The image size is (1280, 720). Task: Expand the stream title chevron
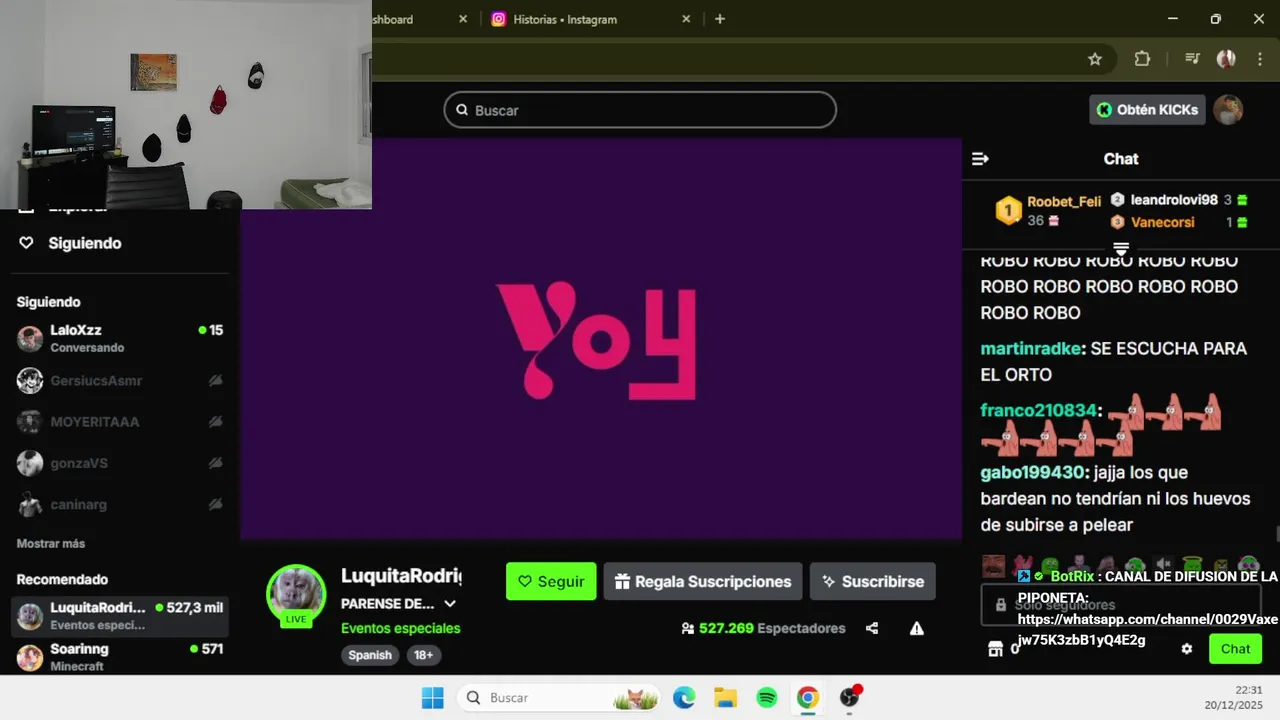450,604
